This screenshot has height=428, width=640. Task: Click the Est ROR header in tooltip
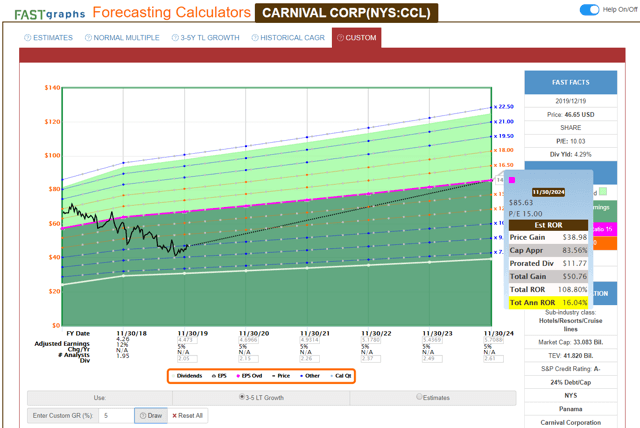(x=549, y=225)
